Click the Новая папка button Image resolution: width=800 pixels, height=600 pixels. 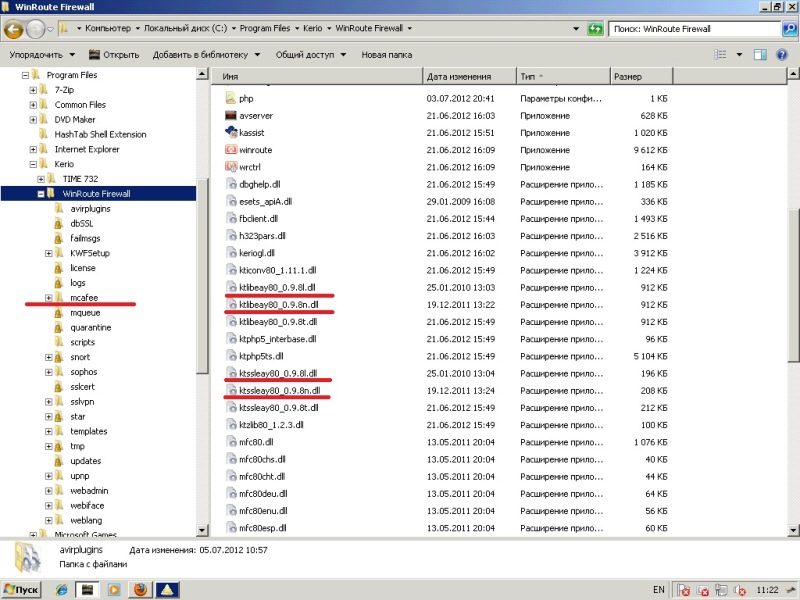click(x=386, y=54)
